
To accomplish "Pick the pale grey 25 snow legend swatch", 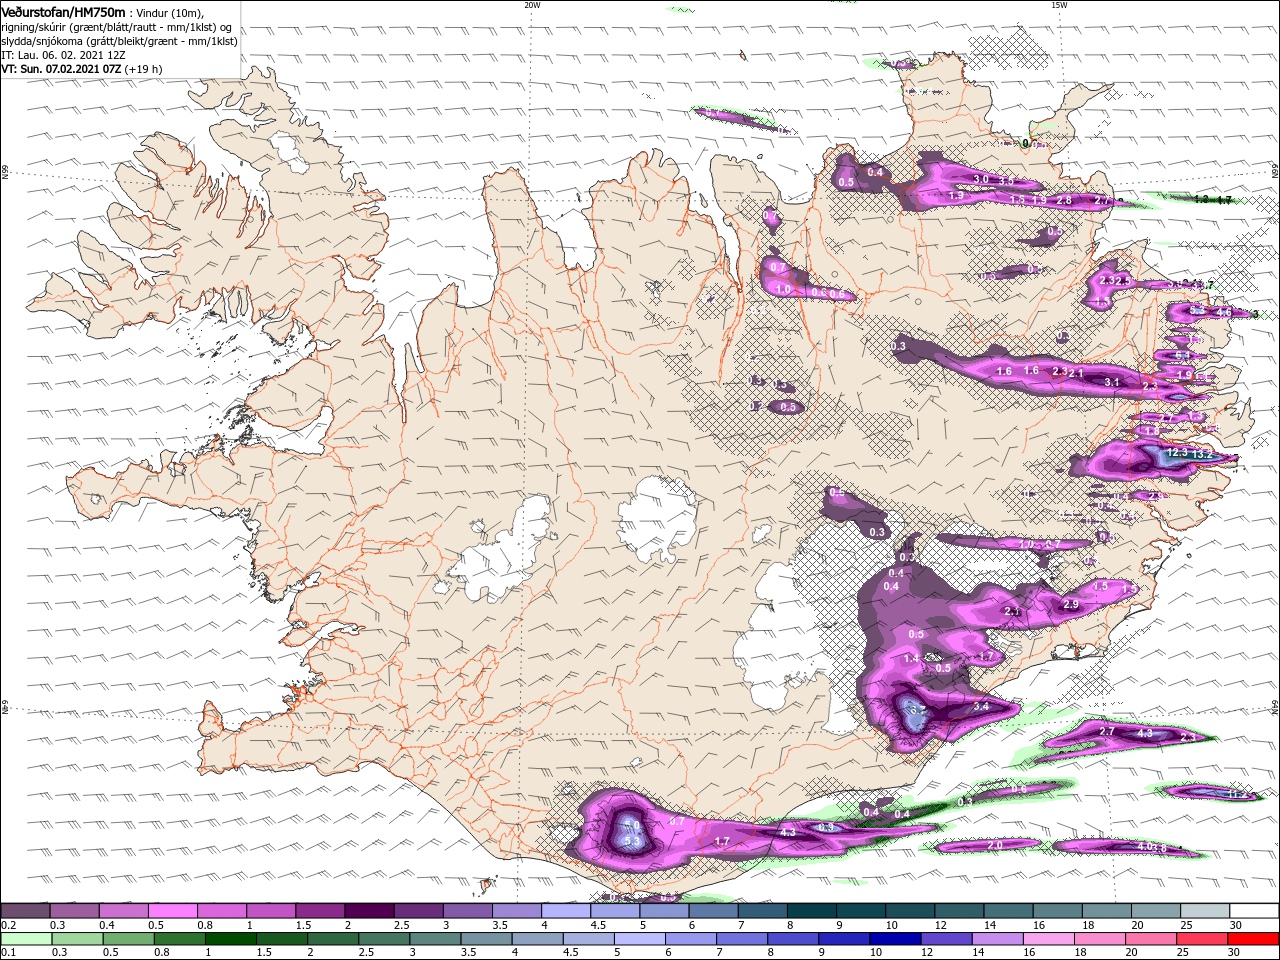I will pyautogui.click(x=1205, y=911).
